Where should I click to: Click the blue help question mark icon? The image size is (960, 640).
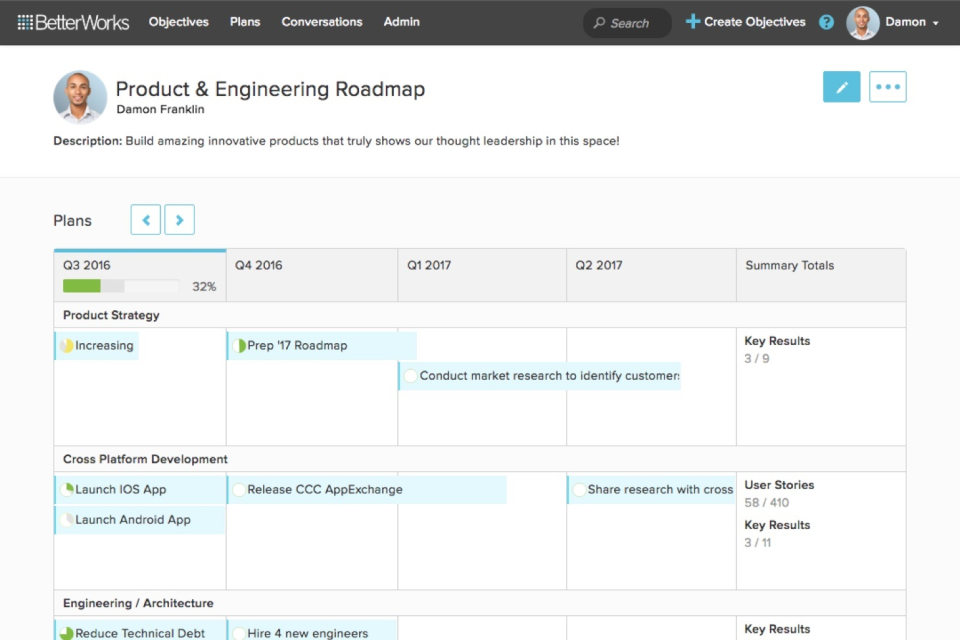coord(826,22)
